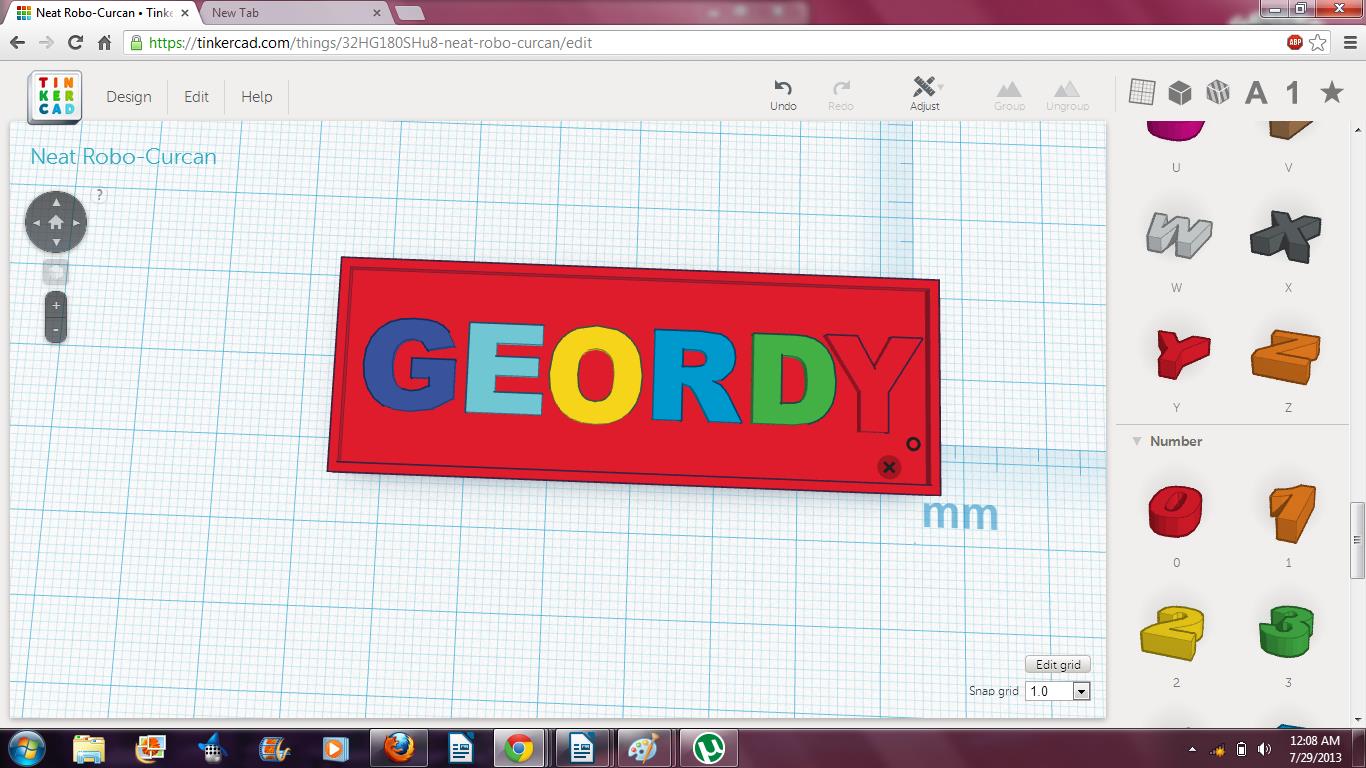Click the Edit grid button
The image size is (1366, 768).
coord(1057,664)
